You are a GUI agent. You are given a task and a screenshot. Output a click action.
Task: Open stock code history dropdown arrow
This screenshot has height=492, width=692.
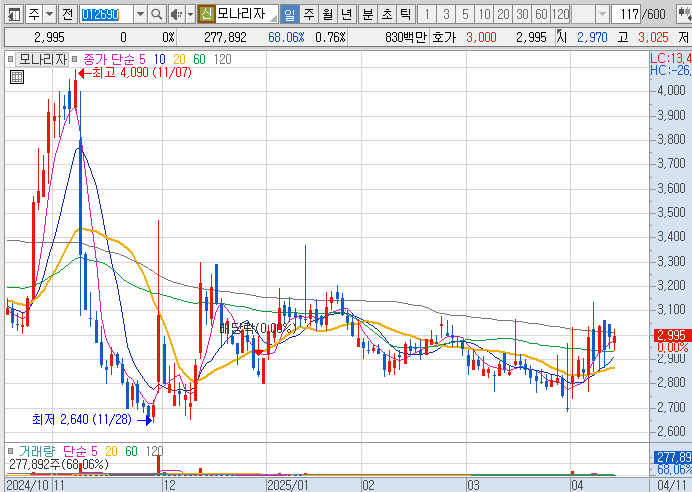click(140, 14)
